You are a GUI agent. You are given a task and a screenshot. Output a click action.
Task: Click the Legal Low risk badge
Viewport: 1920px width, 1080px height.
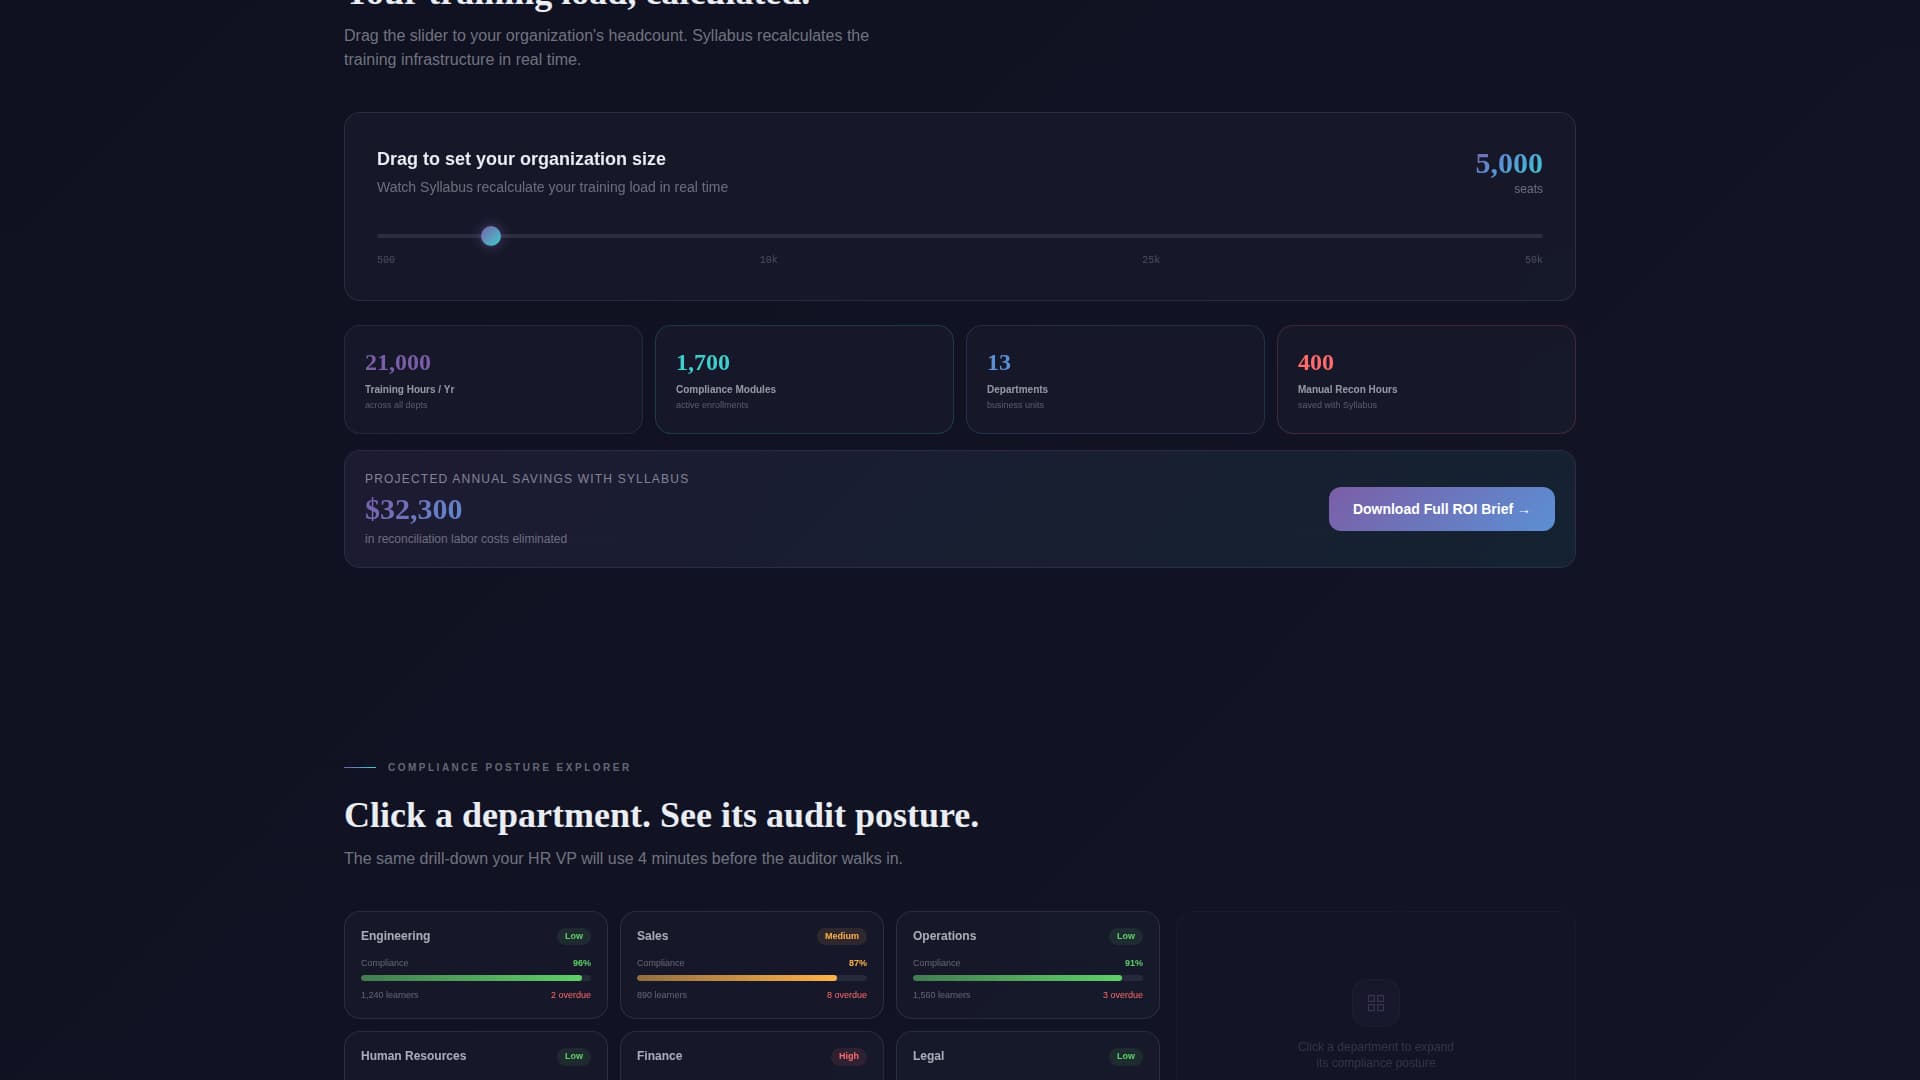1126,1056
